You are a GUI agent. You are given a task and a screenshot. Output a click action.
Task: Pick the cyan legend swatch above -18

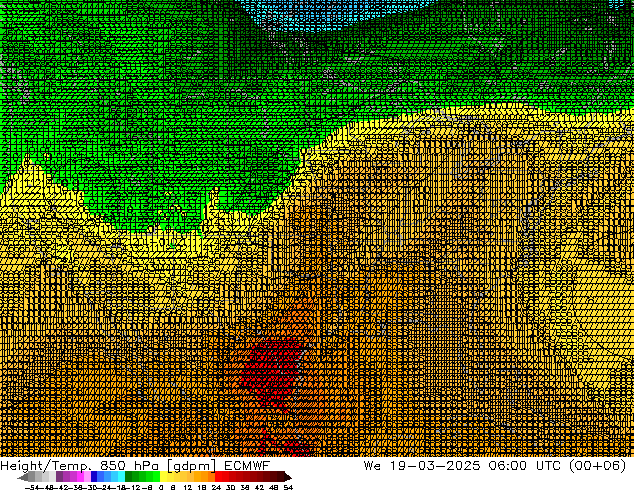click(121, 476)
